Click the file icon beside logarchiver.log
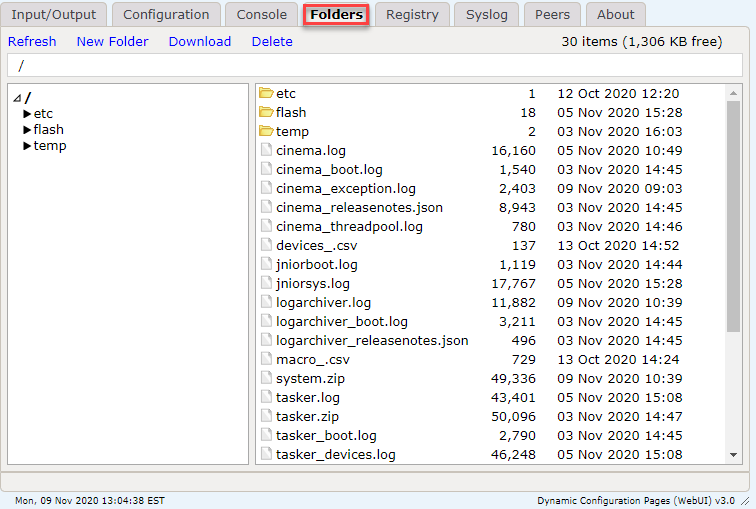The width and height of the screenshot is (756, 509). click(x=266, y=302)
